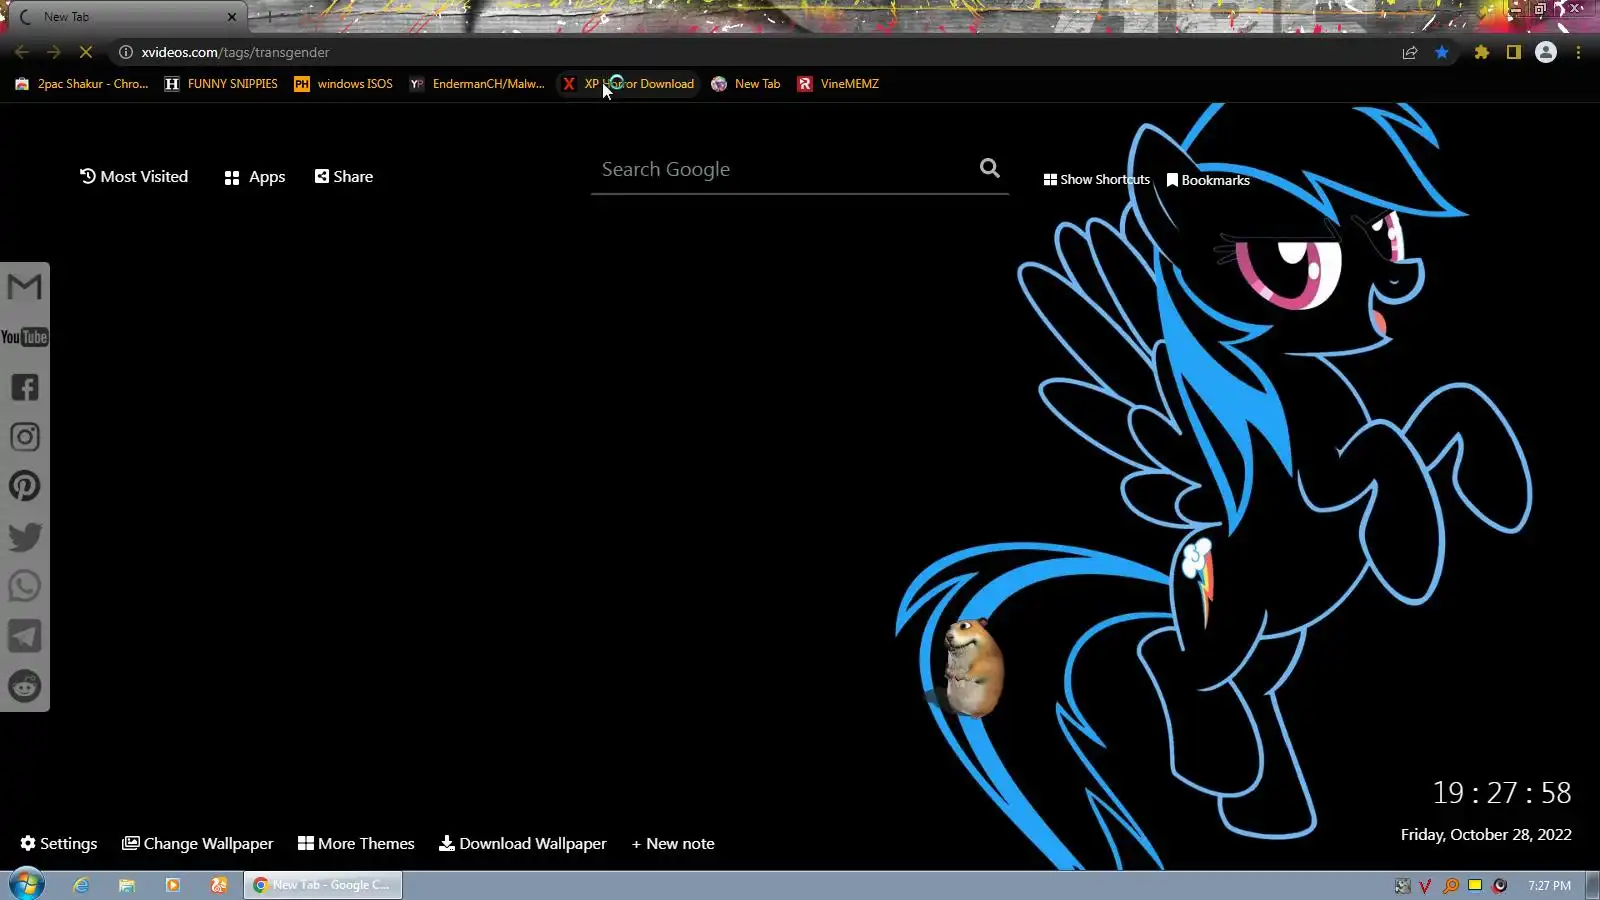Image resolution: width=1600 pixels, height=900 pixels.
Task: Open Most Visited list
Action: (x=134, y=176)
